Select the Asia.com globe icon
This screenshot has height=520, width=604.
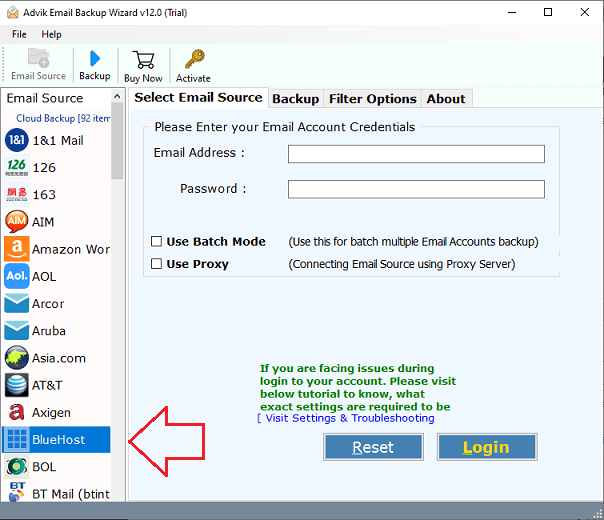pos(17,358)
